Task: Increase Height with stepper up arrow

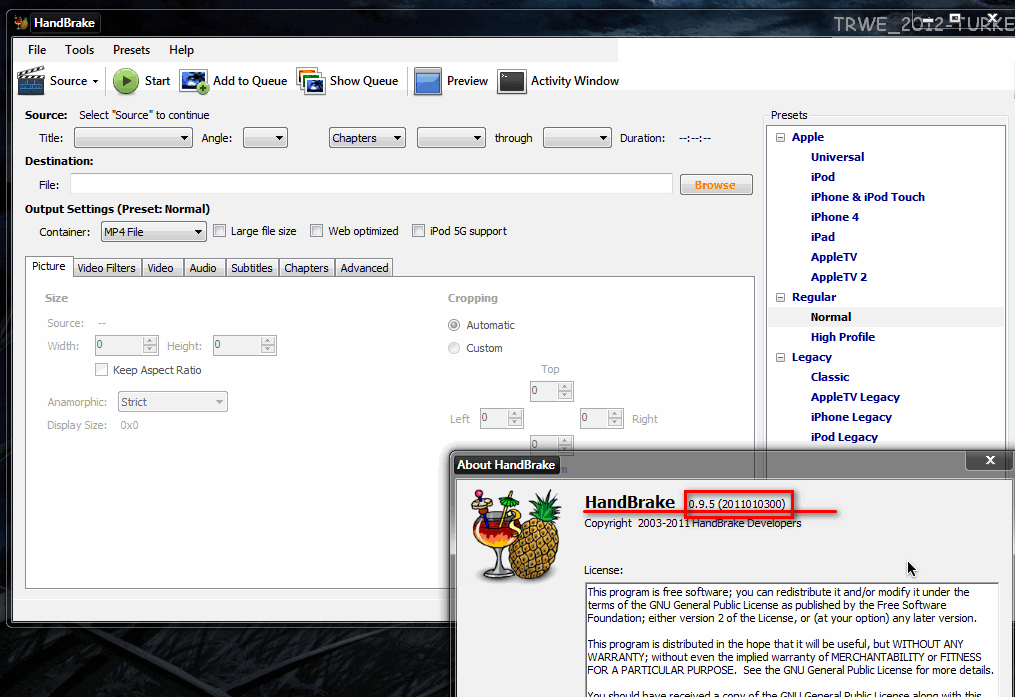Action: 268,340
